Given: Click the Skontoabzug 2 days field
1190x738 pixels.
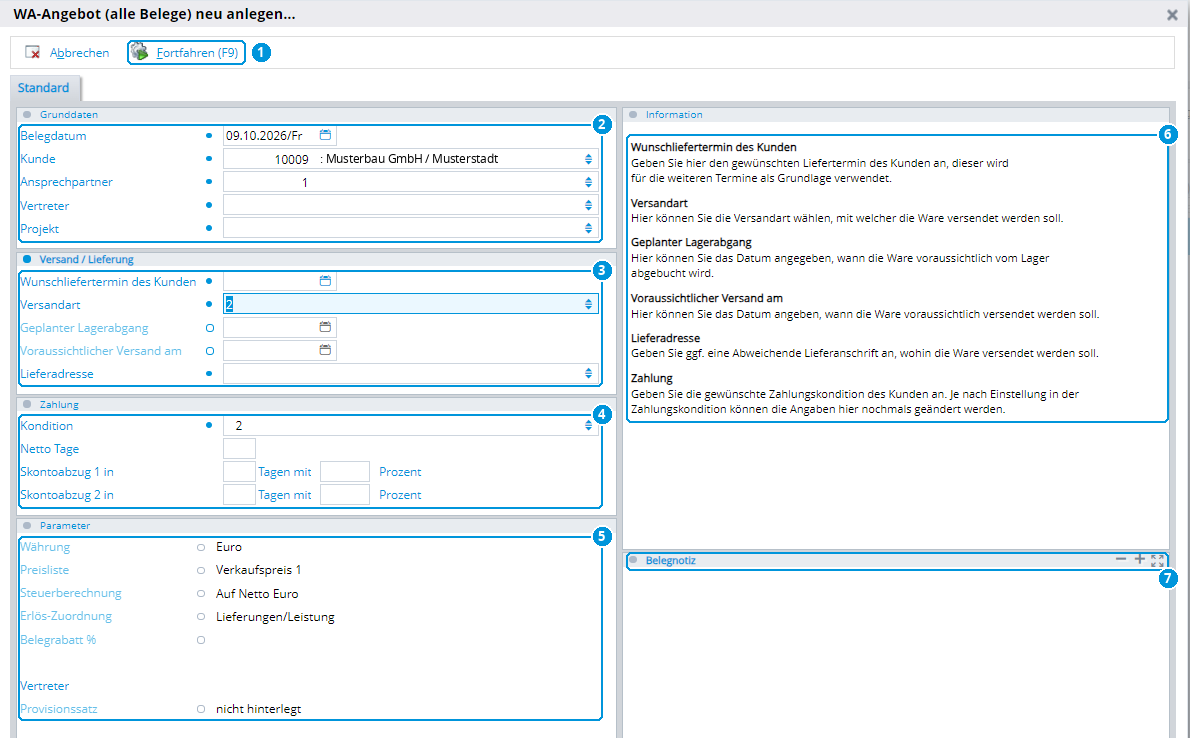Looking at the screenshot, I should (x=239, y=494).
